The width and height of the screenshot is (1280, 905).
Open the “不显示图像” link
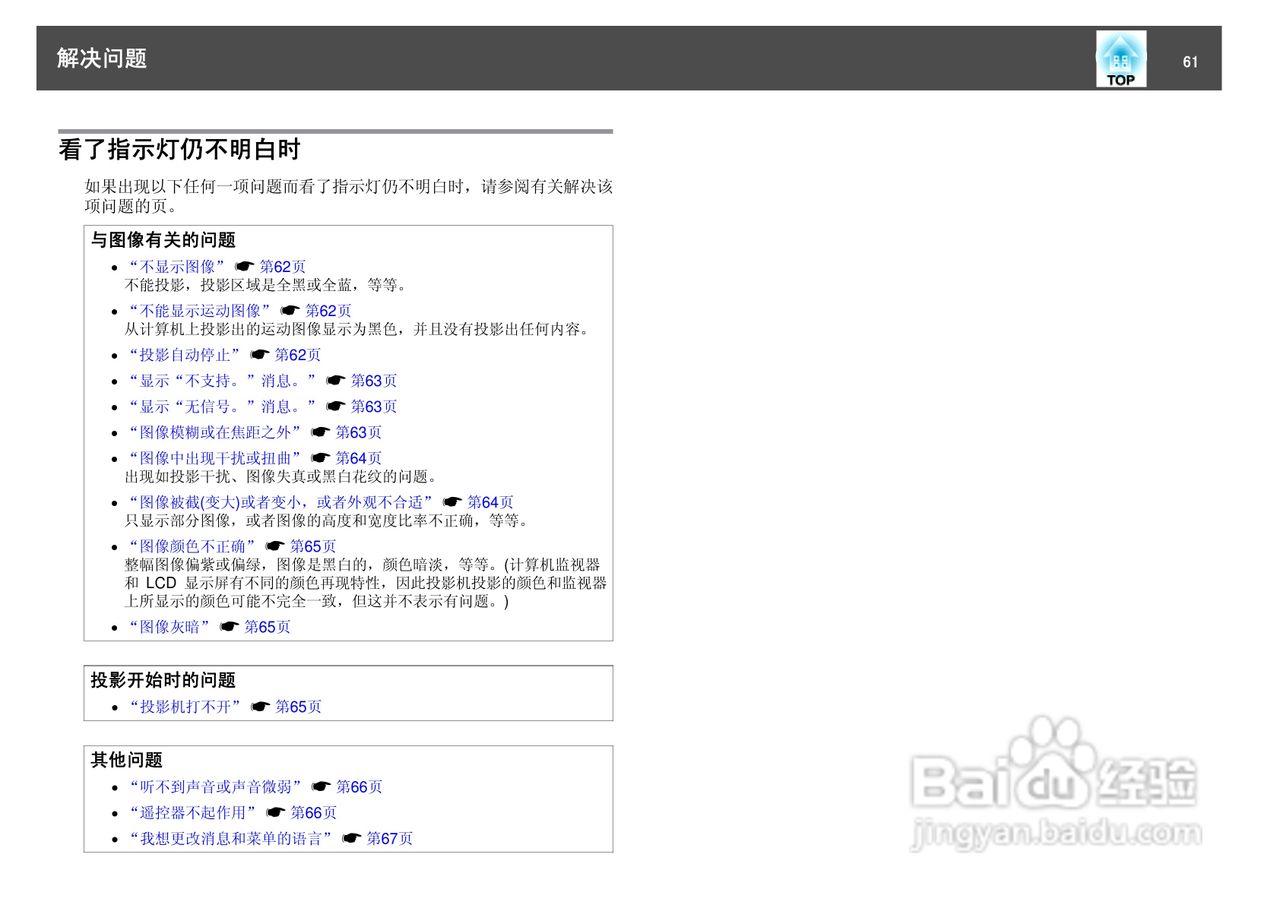[x=177, y=267]
